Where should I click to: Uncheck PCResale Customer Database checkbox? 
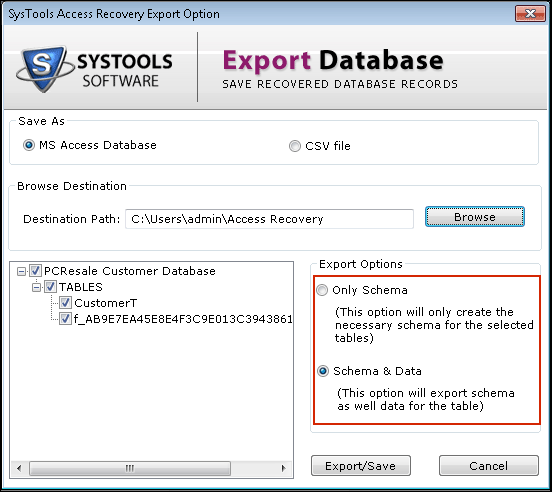pos(35,271)
